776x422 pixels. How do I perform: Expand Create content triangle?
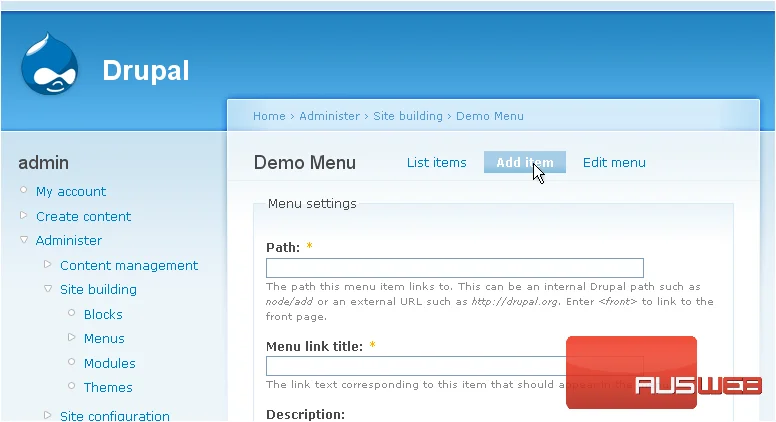23,215
